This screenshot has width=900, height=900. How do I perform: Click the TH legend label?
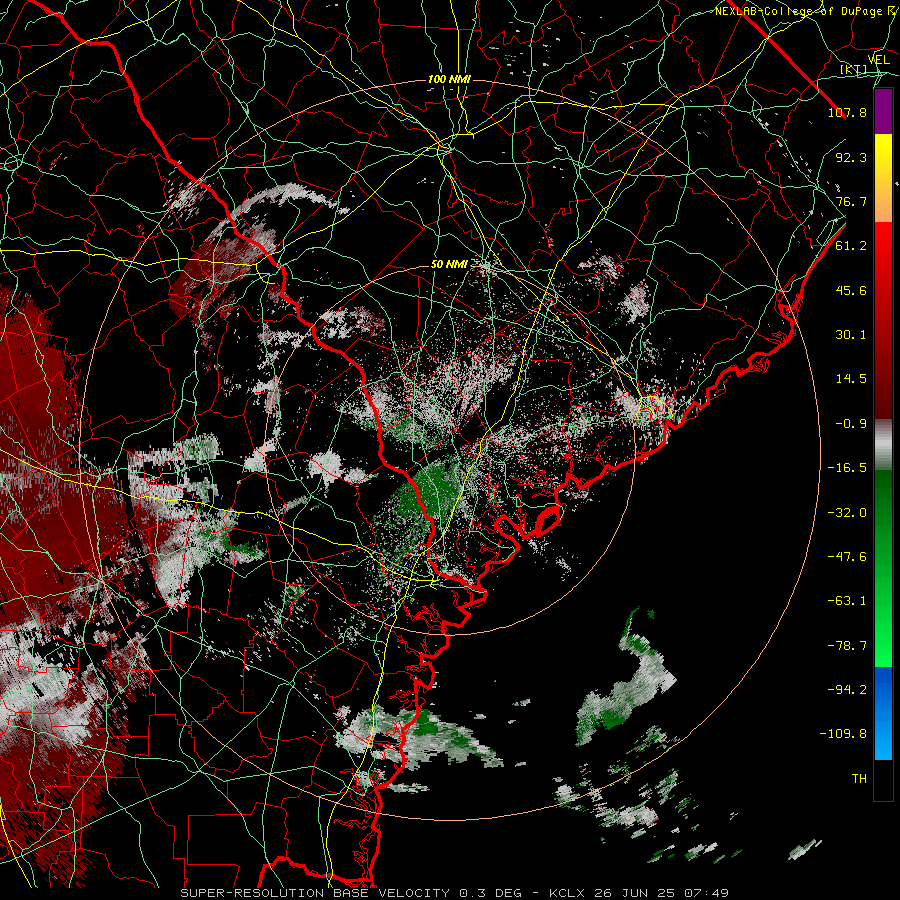click(x=859, y=779)
